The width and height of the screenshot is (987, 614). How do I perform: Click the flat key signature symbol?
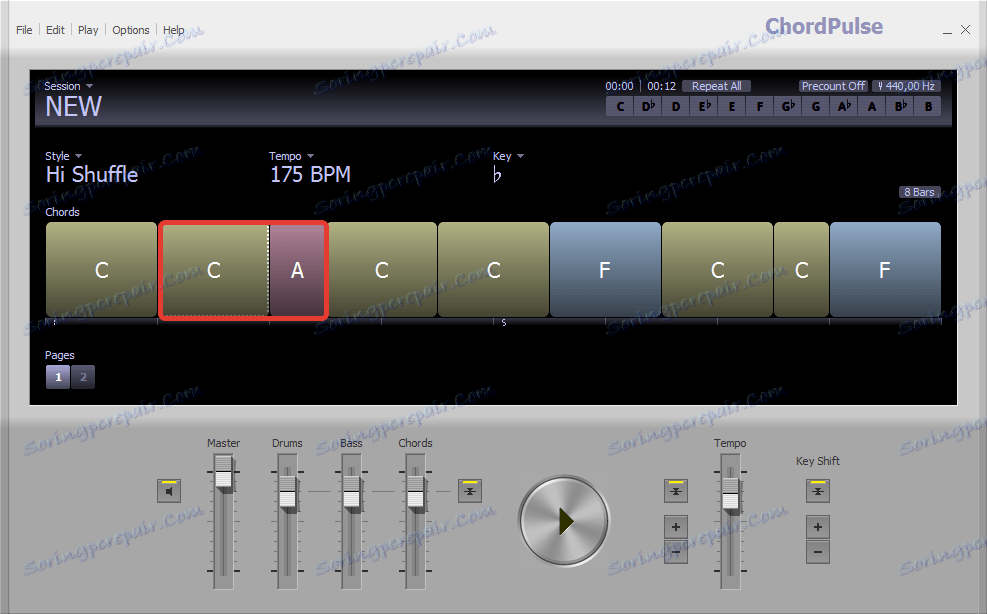pos(497,174)
